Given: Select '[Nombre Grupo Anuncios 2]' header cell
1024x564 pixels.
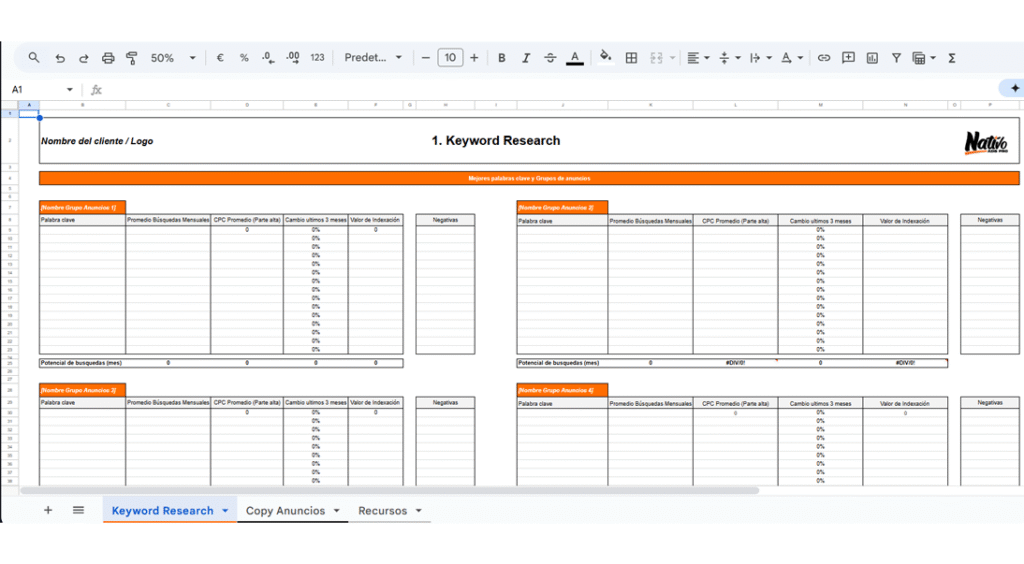Looking at the screenshot, I should 562,208.
